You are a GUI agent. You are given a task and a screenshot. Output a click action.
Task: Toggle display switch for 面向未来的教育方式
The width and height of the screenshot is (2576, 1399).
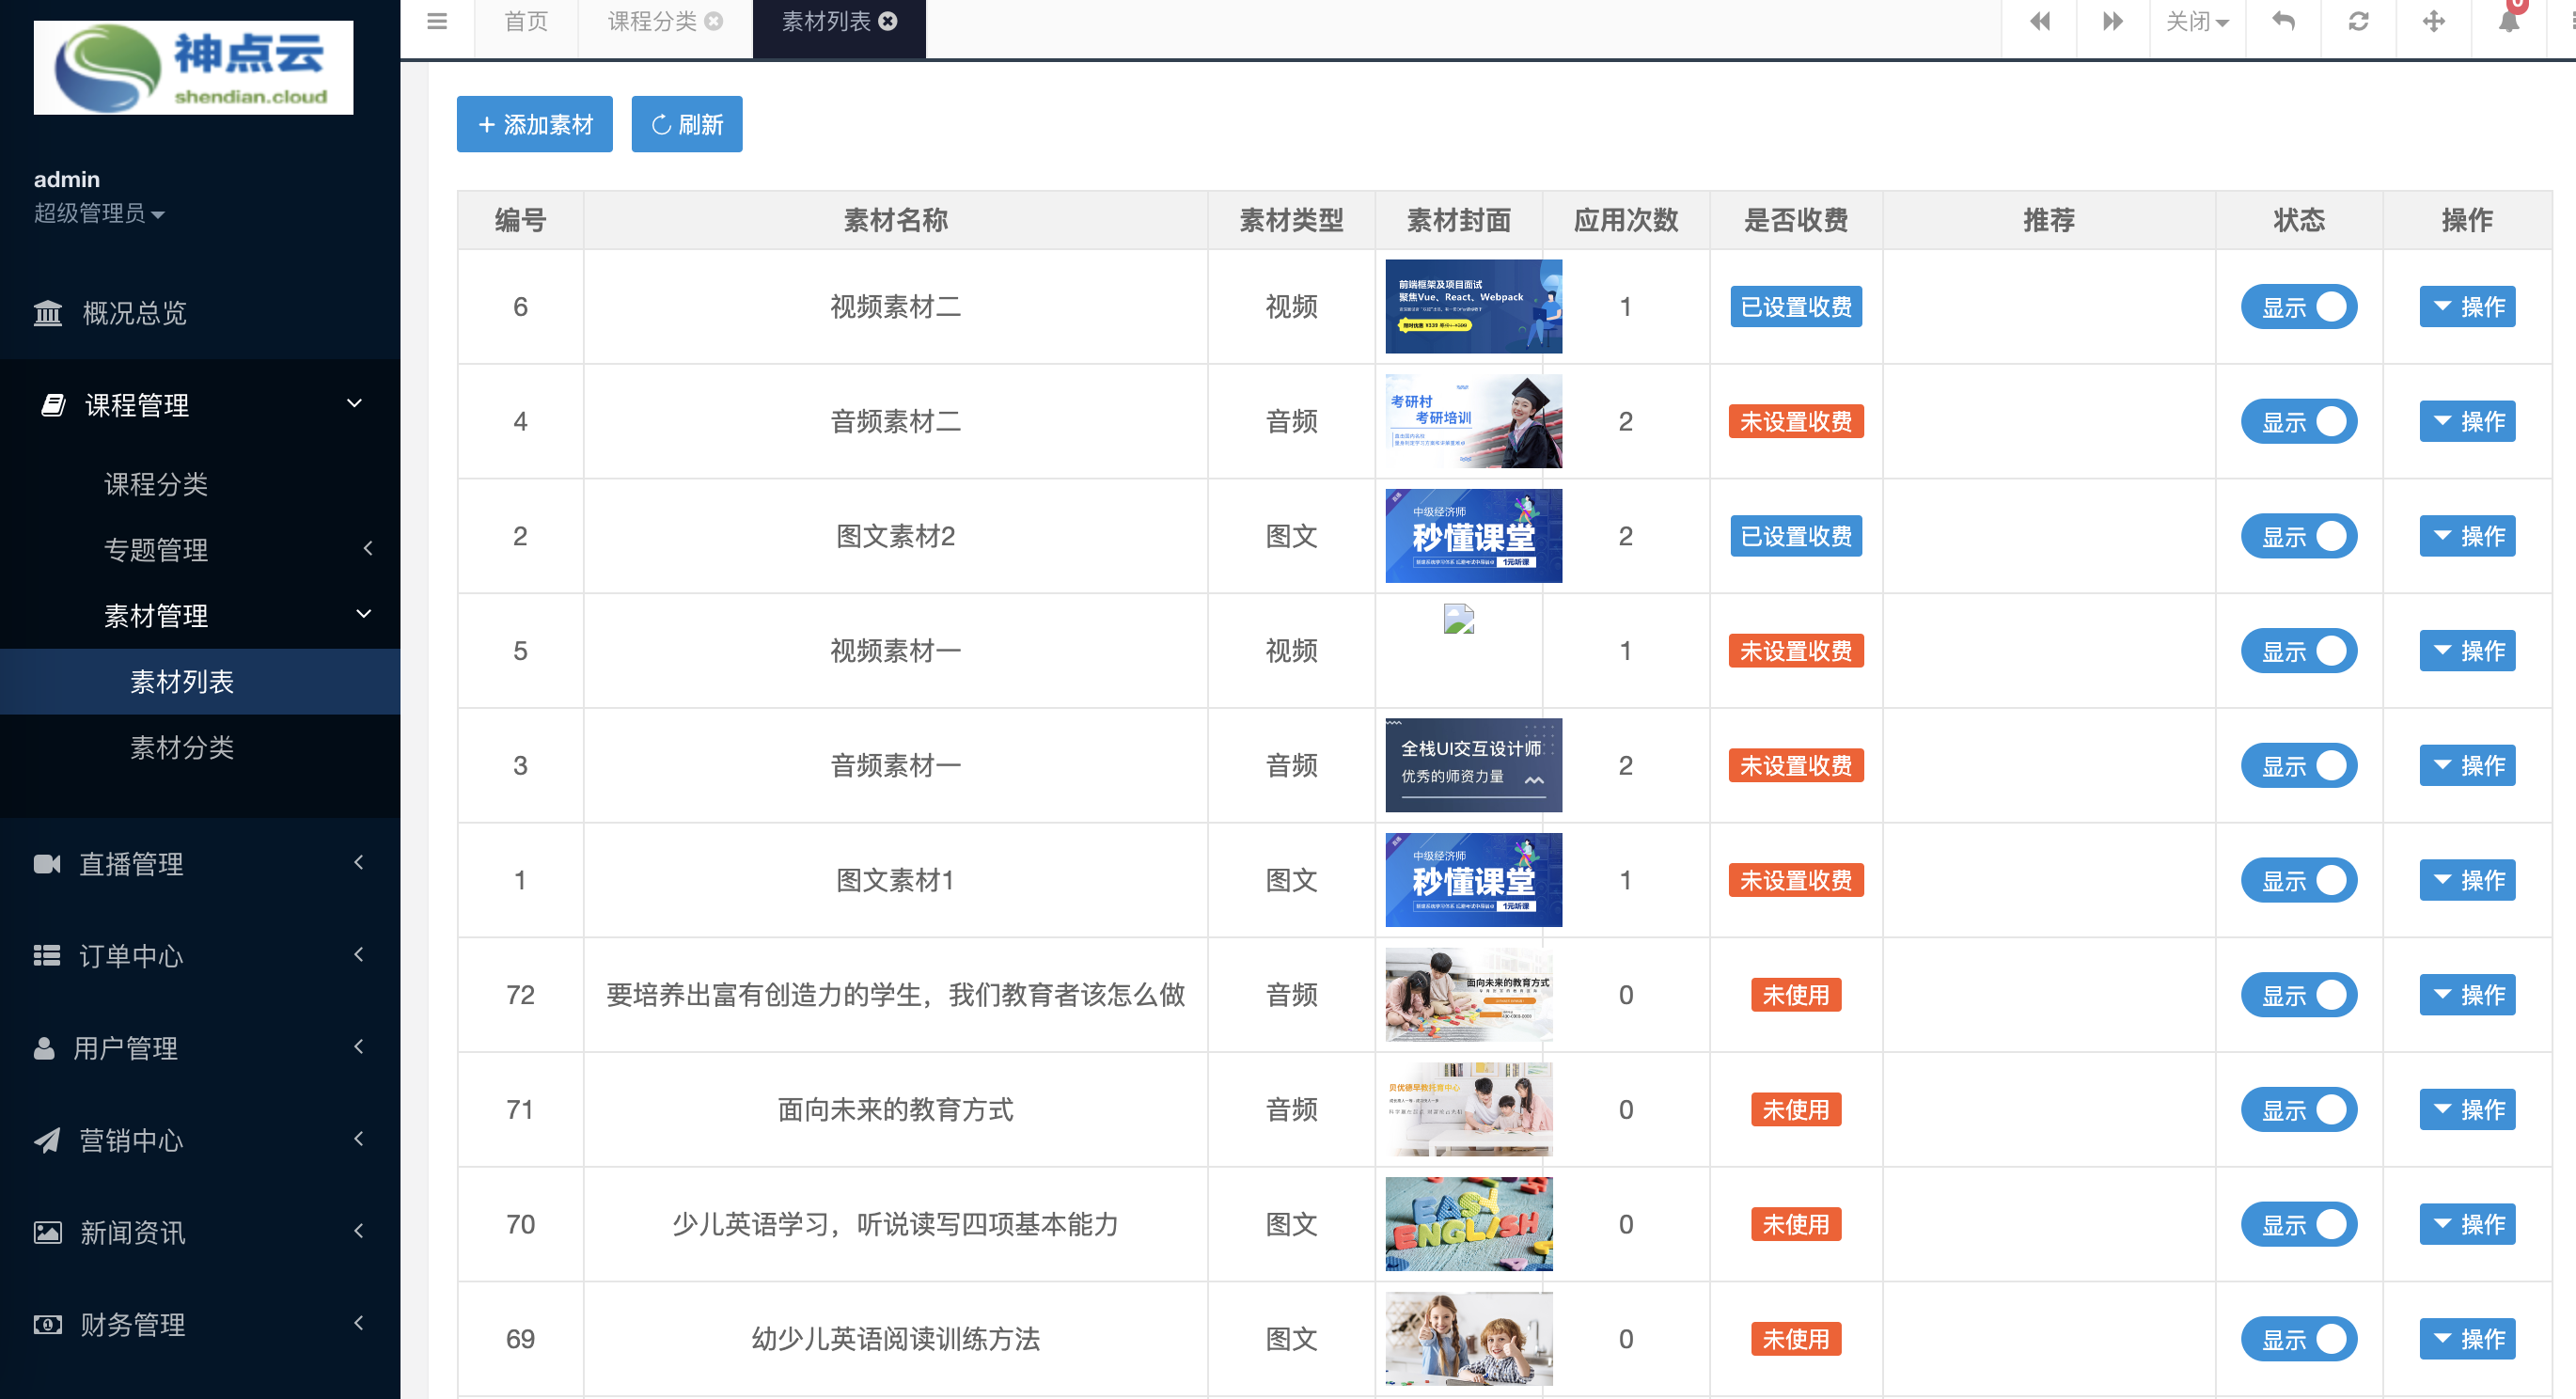[2298, 1109]
